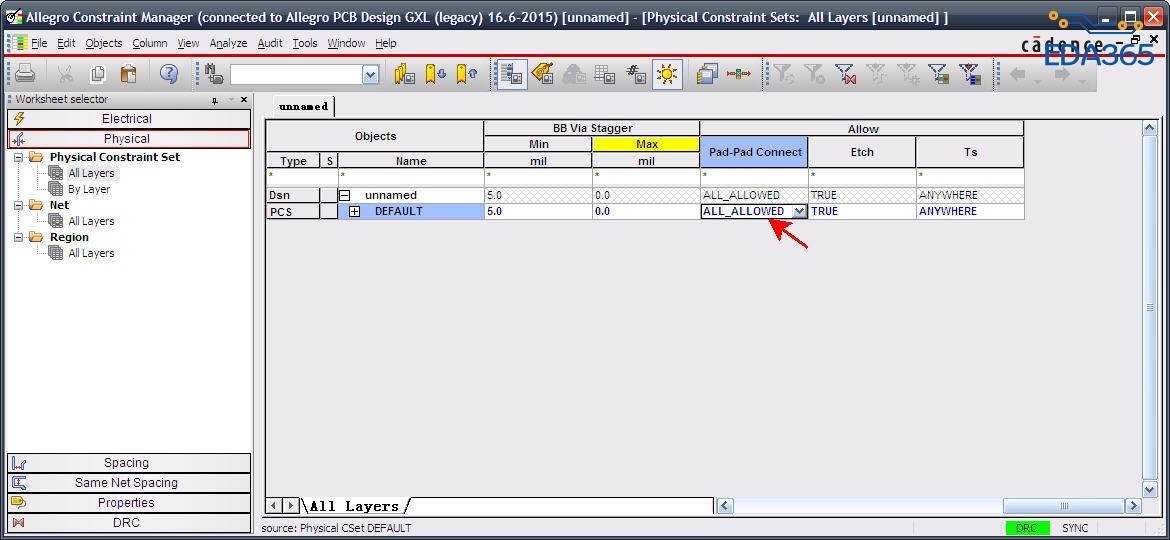Open the Pad-Pad Connect ALL_ALLOWED dropdown

[x=798, y=212]
